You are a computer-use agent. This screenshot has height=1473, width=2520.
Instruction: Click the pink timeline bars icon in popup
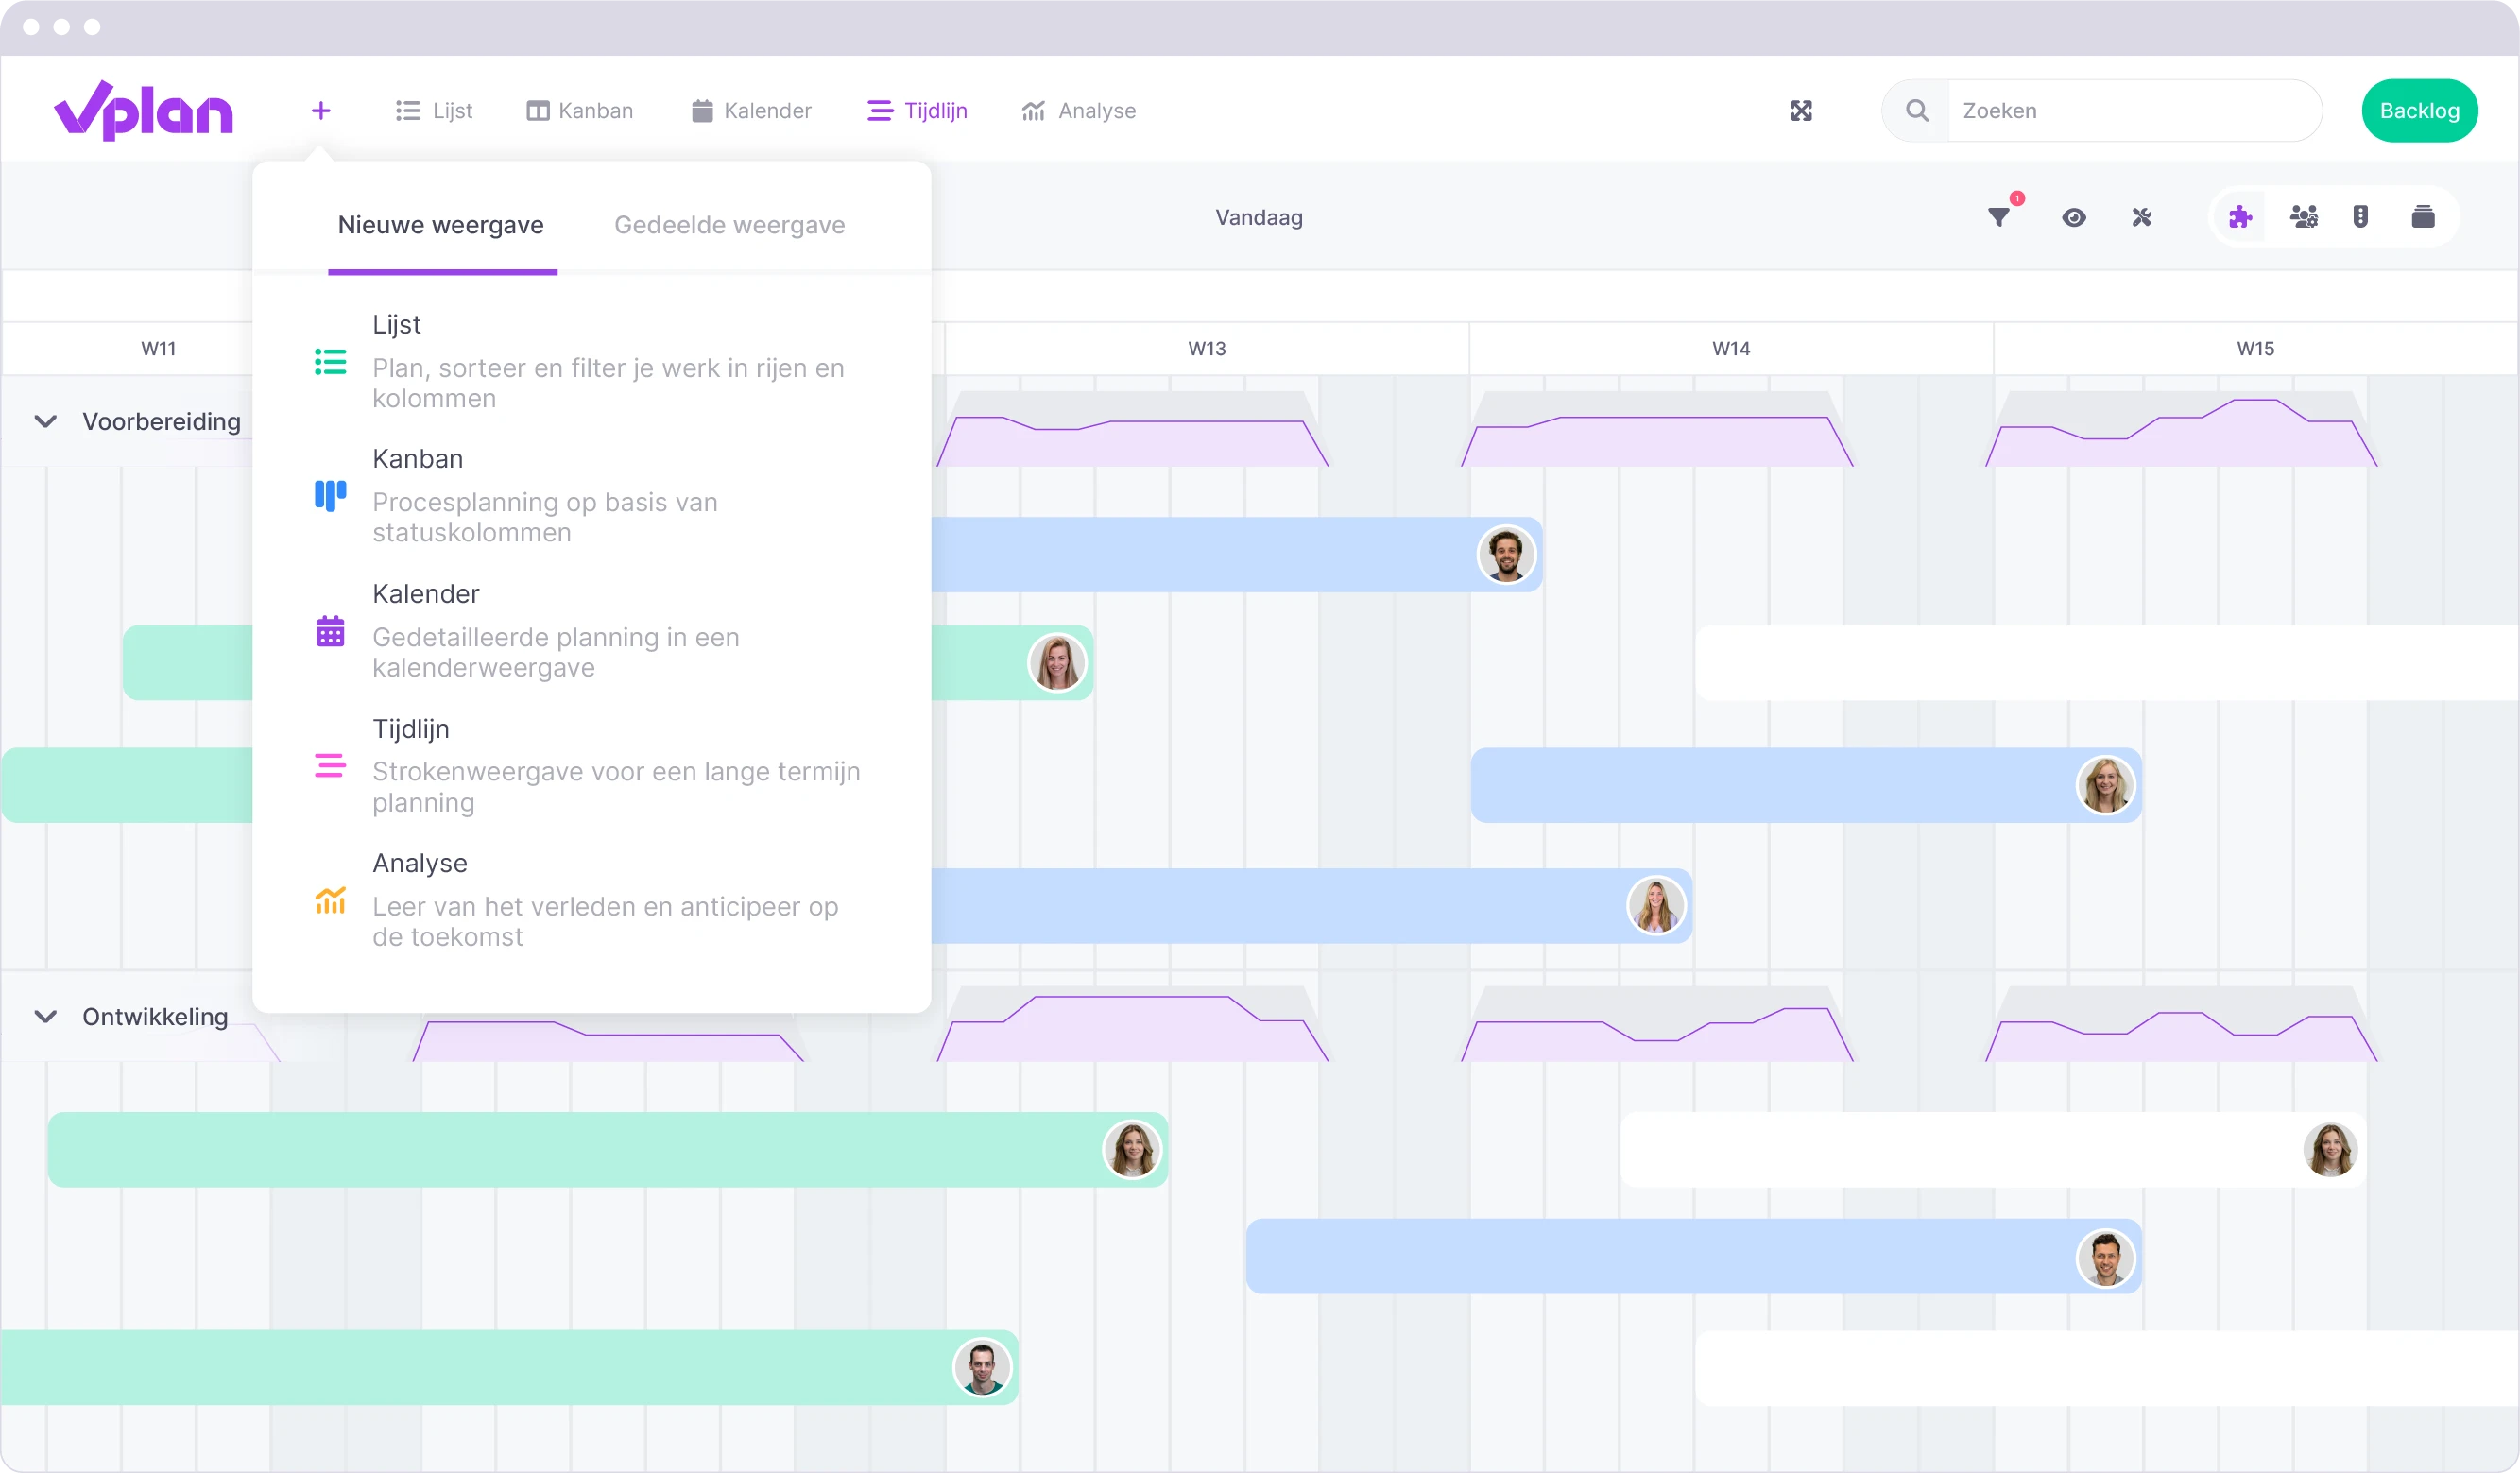pos(330,766)
